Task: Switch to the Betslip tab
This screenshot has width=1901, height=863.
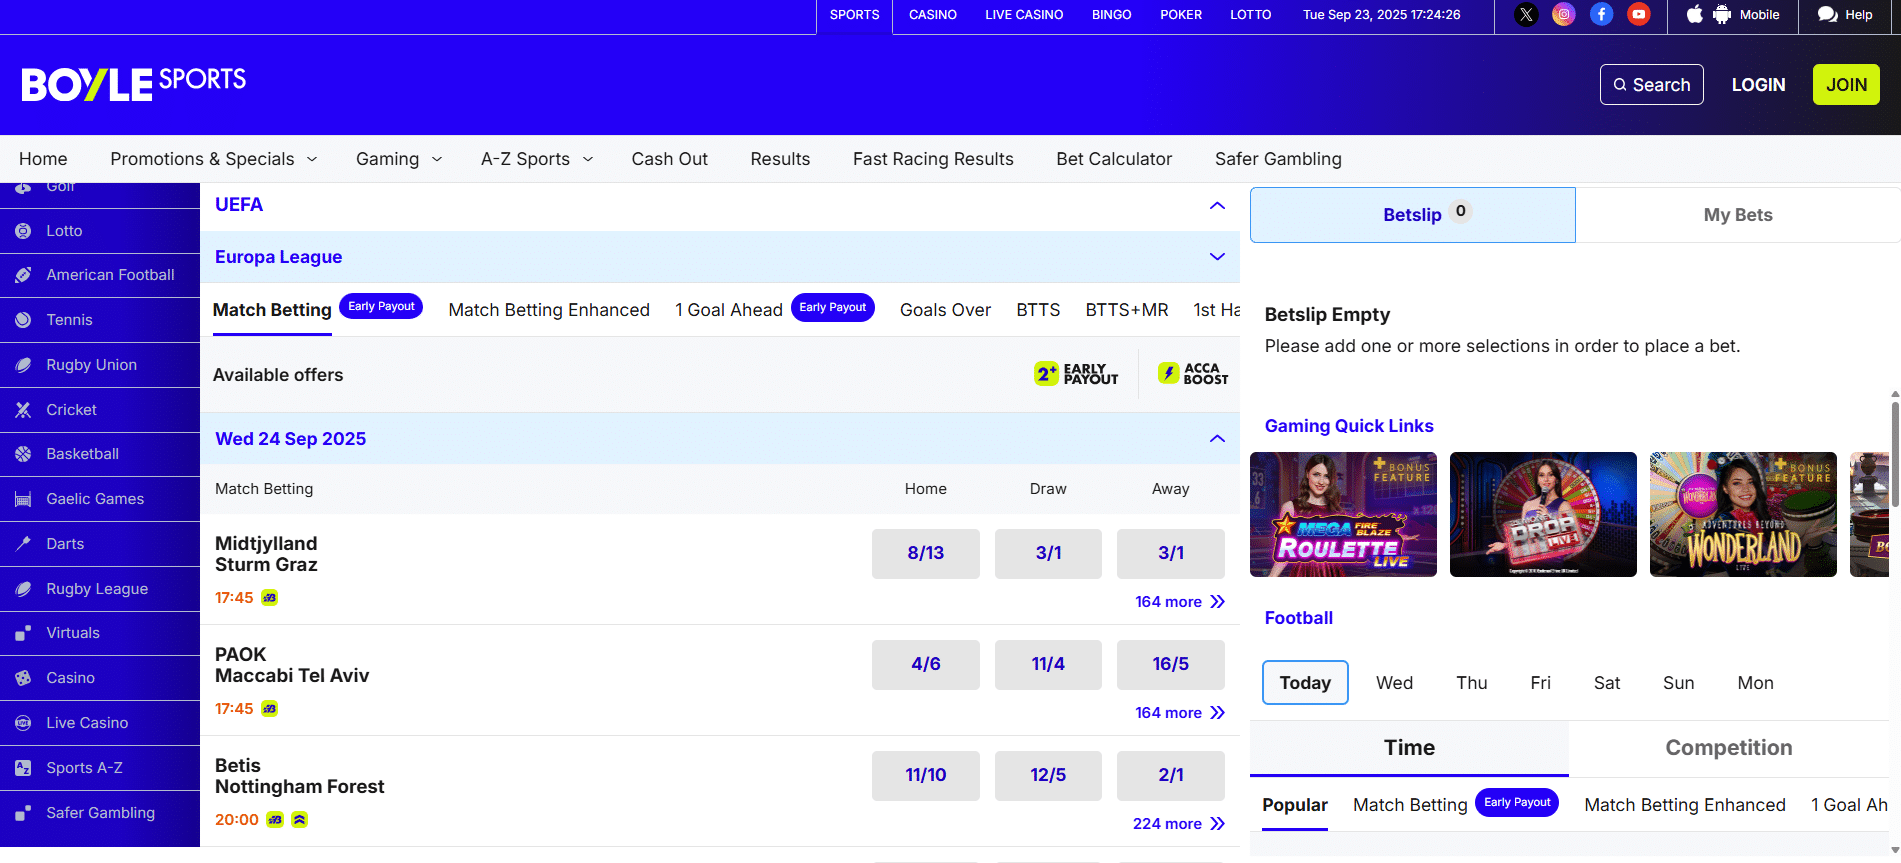Action: pos(1413,215)
